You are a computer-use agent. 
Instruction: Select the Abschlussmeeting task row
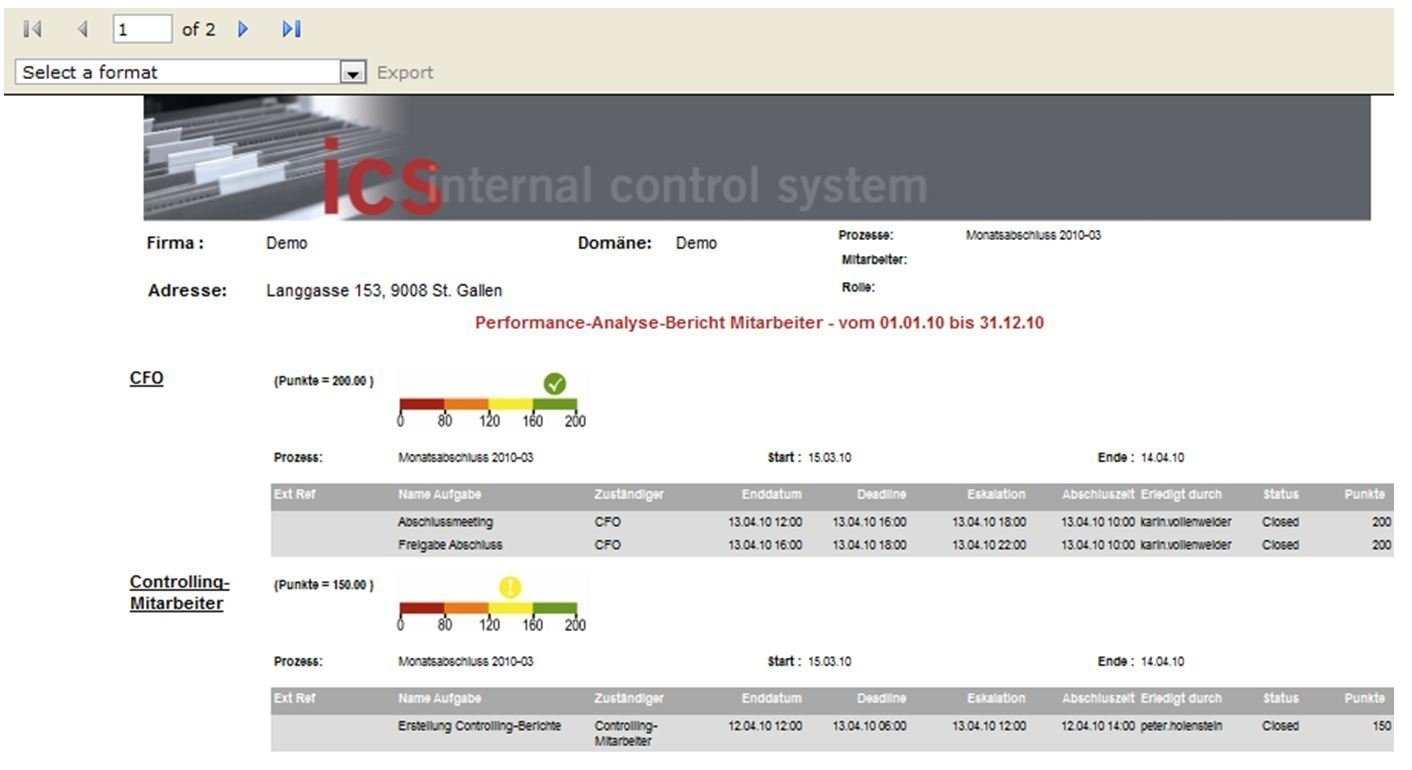[445, 522]
